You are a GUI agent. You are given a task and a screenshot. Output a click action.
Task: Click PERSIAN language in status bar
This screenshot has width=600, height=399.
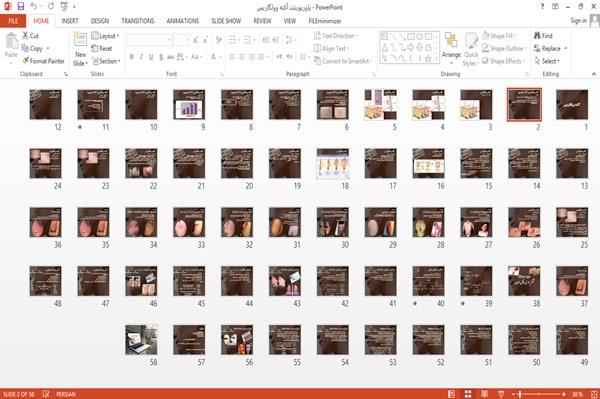pyautogui.click(x=66, y=394)
